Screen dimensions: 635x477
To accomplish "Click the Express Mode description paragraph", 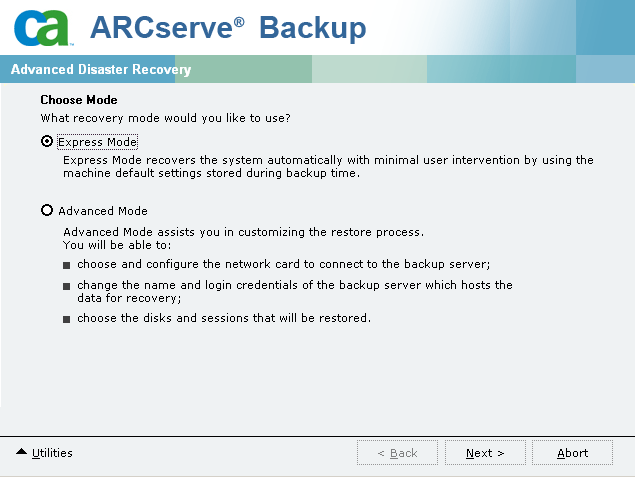I will click(x=328, y=166).
